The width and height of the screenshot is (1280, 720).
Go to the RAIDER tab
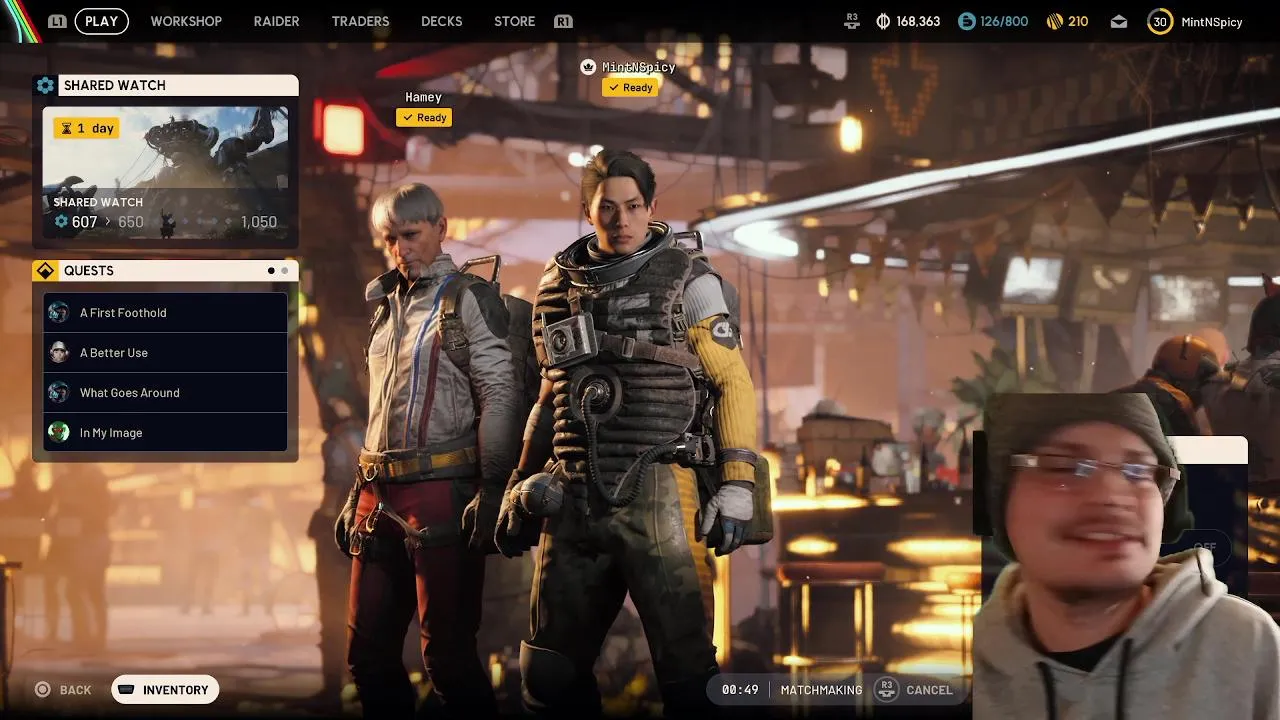coord(276,21)
